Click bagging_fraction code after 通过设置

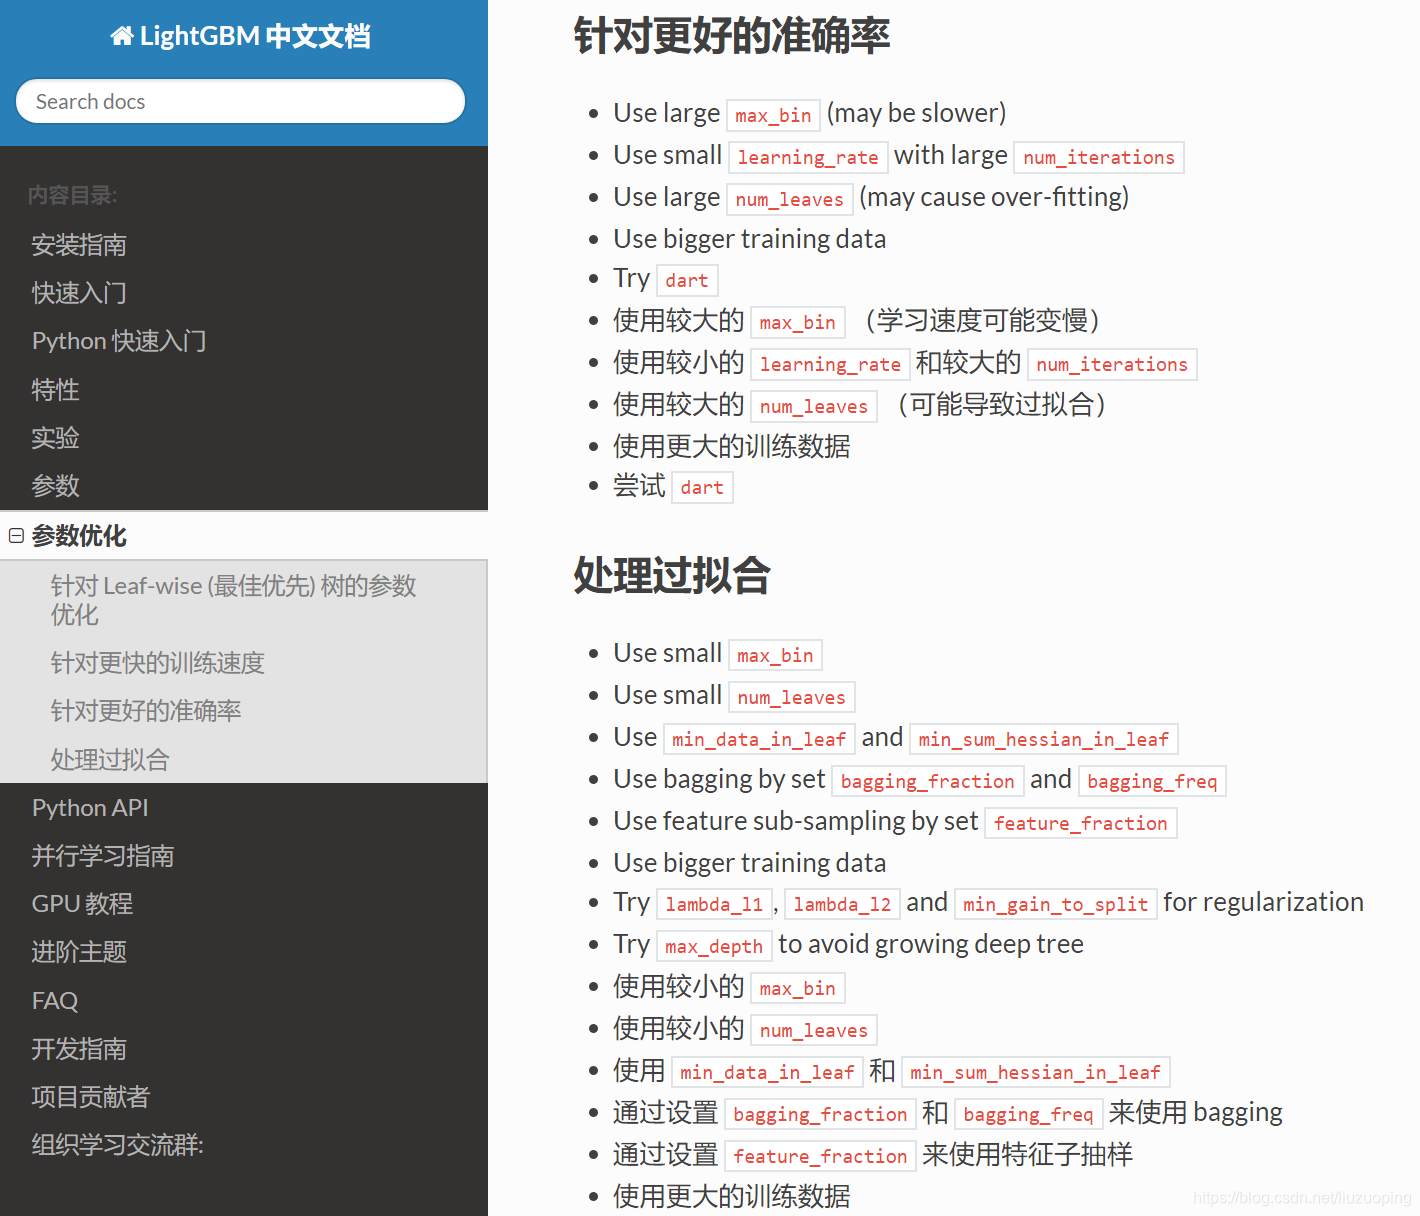(x=820, y=1114)
